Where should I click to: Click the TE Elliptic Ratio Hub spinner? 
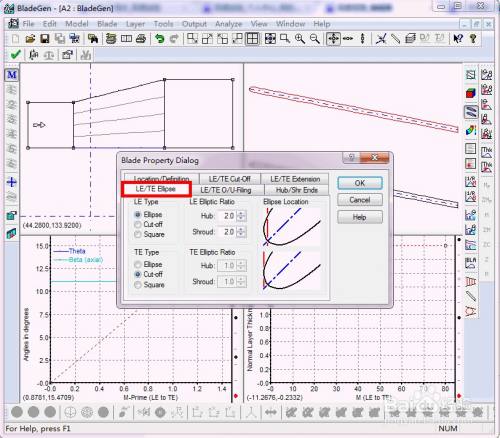(242, 266)
